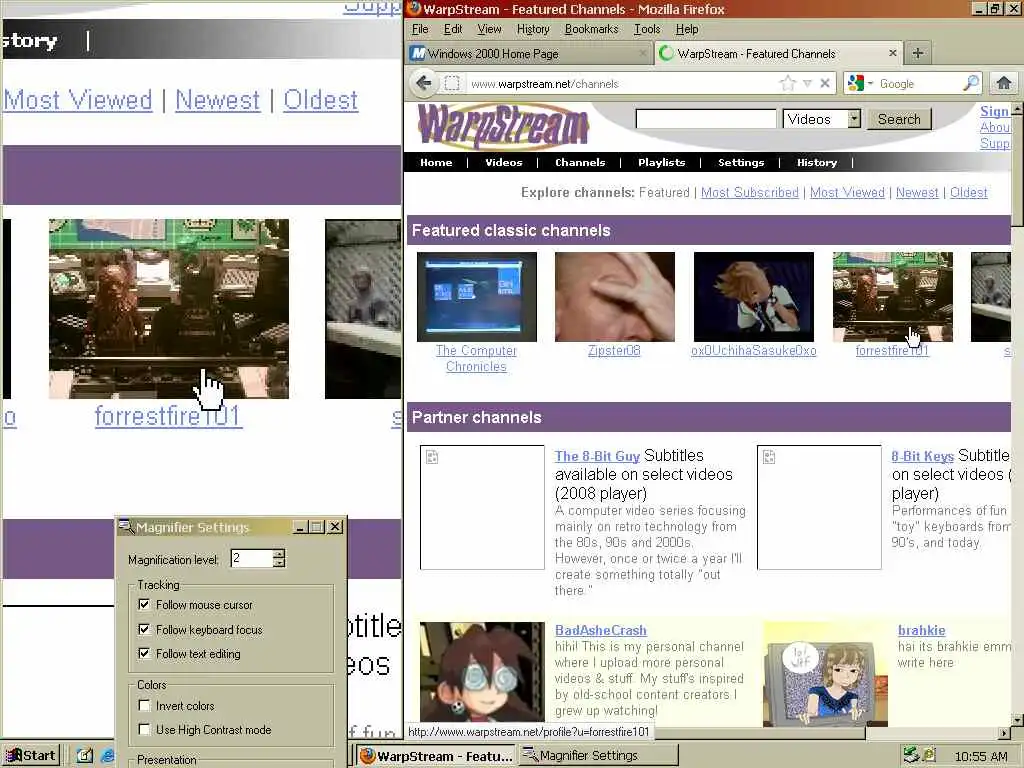
Task: Click the WarpStream search text field
Action: [x=706, y=119]
